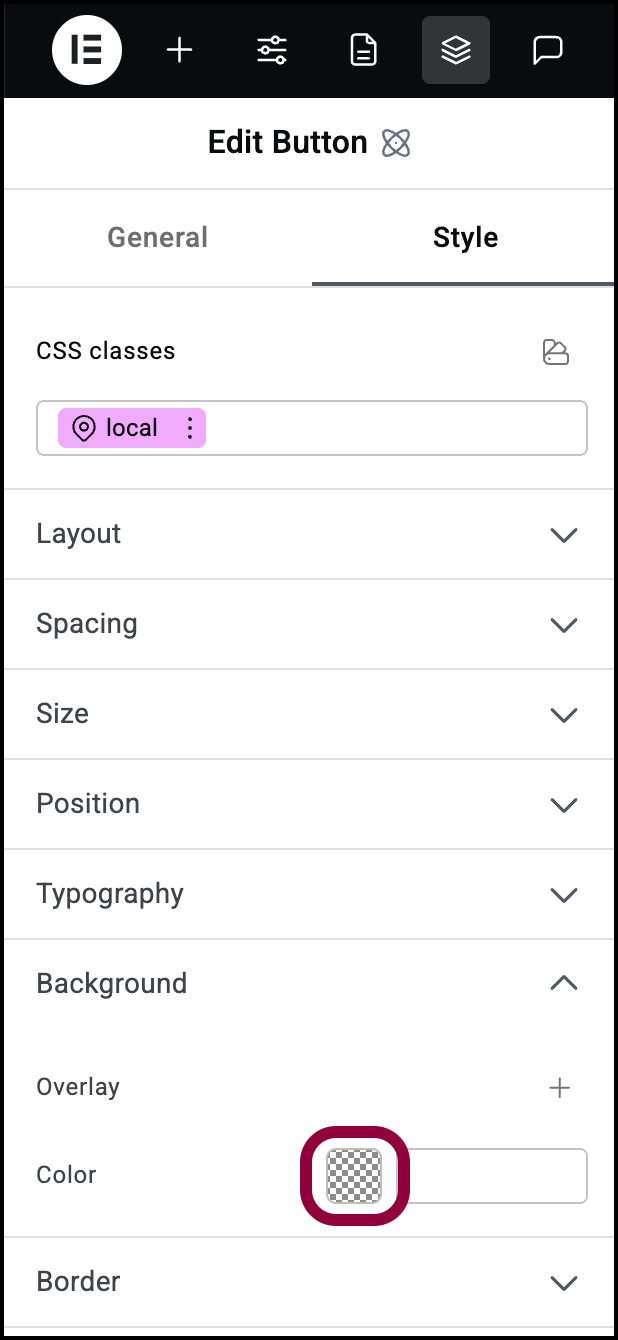Open the background Color swatch picker
Screen dimensions: 618x1340
point(355,1176)
